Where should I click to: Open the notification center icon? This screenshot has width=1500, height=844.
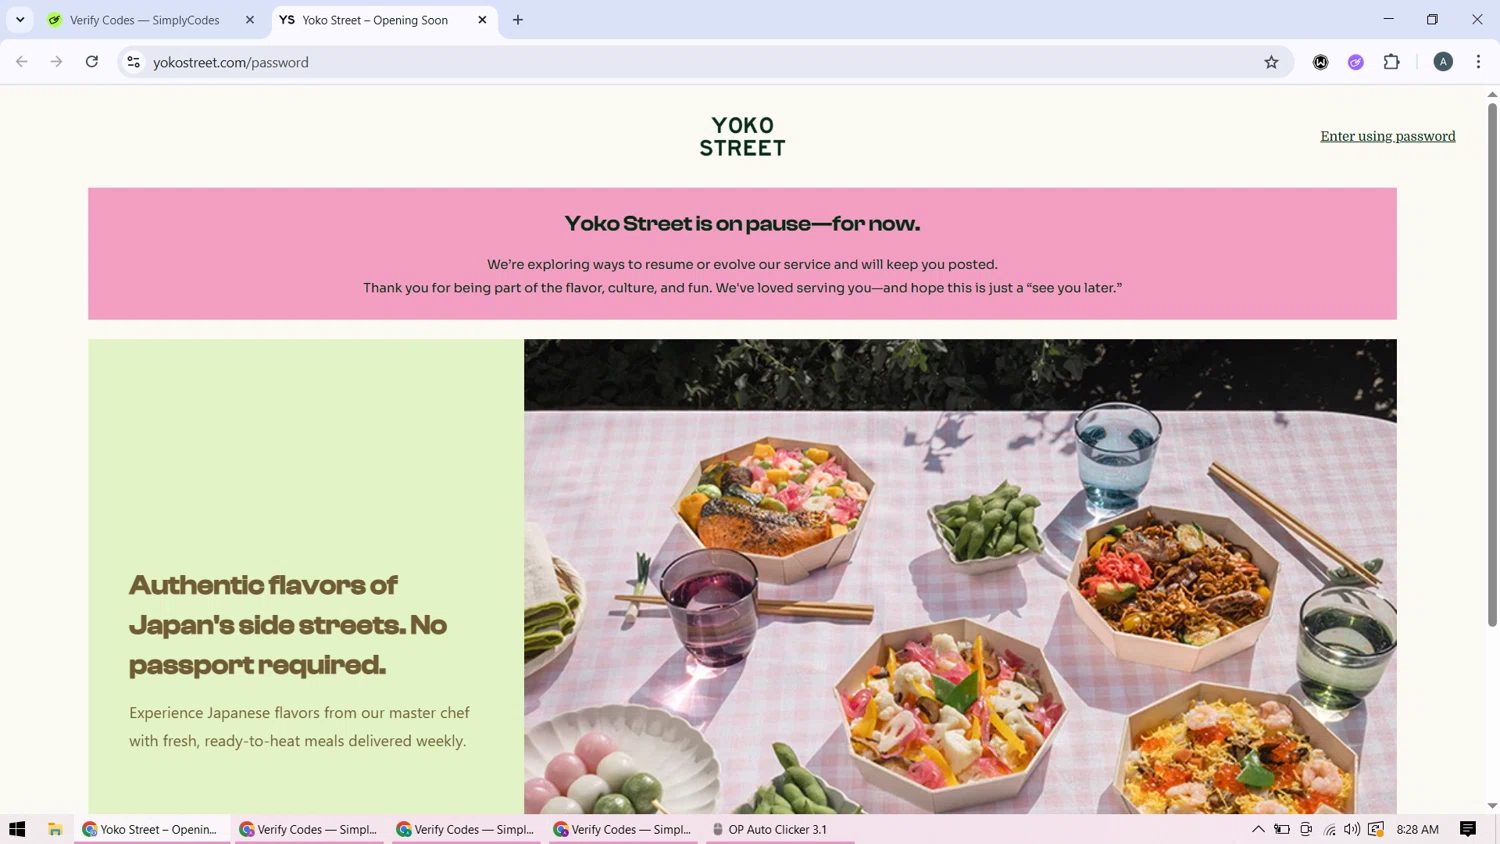[x=1468, y=829]
